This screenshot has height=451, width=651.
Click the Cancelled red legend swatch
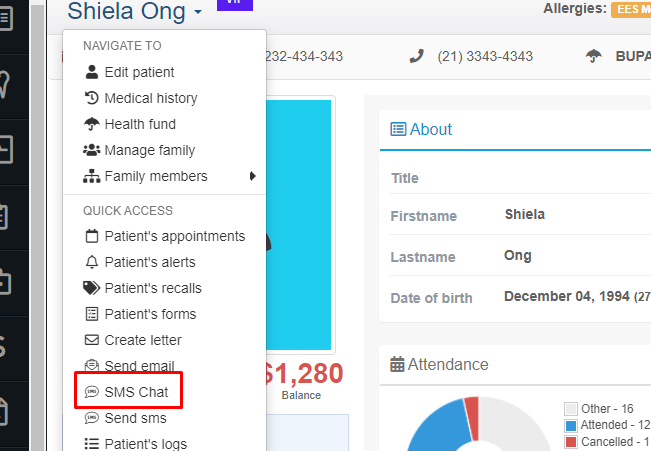[x=571, y=442]
